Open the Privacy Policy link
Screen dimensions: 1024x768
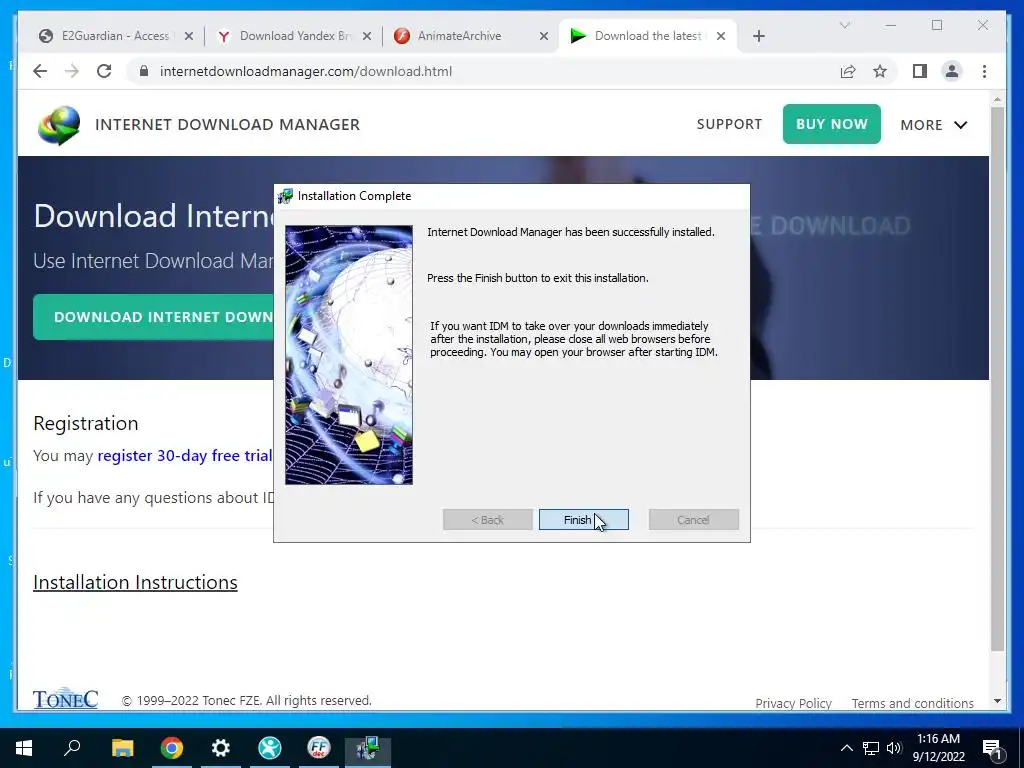click(x=793, y=703)
